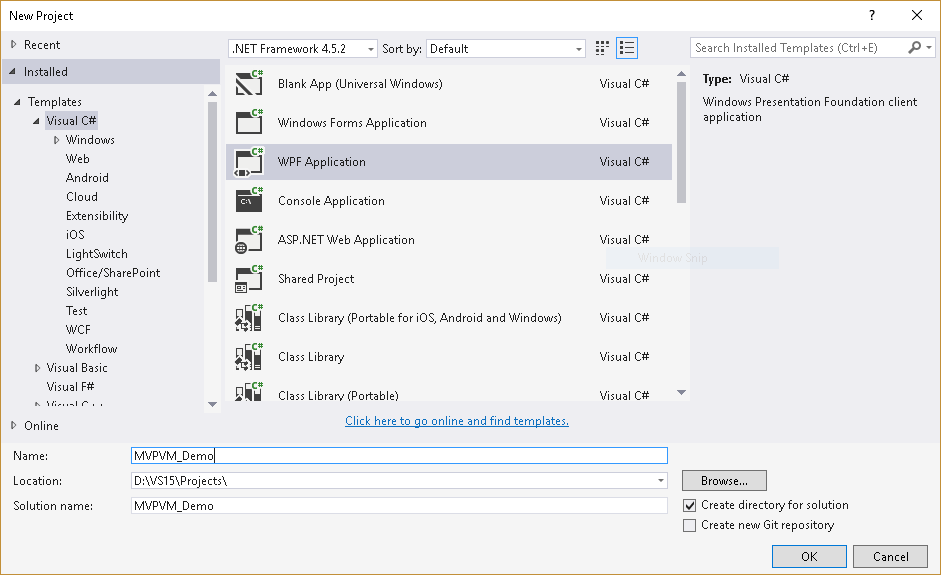Click template list scrollbar down arrow
The width and height of the screenshot is (941, 575).
coord(681,393)
